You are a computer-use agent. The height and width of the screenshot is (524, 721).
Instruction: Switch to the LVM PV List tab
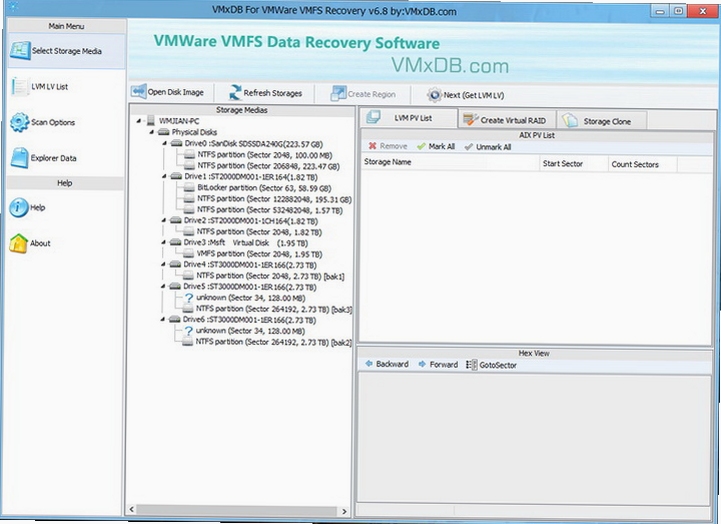point(408,118)
